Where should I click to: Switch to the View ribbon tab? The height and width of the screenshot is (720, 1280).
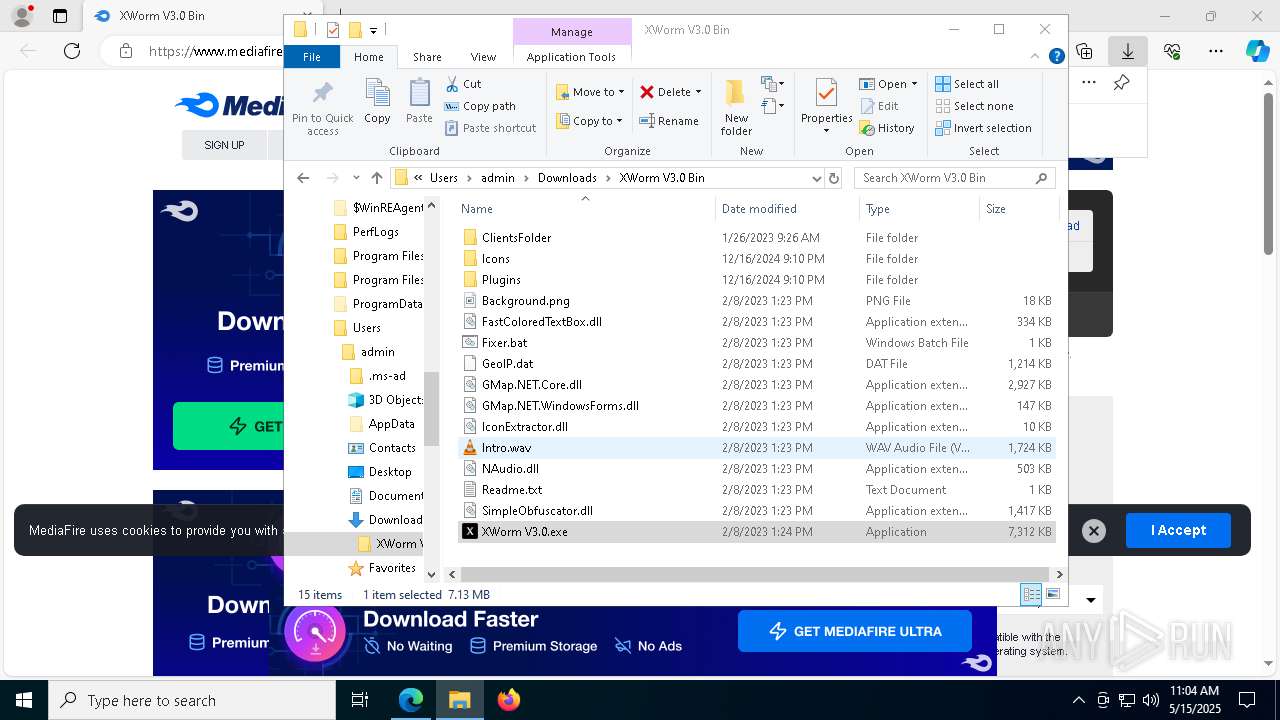(483, 57)
